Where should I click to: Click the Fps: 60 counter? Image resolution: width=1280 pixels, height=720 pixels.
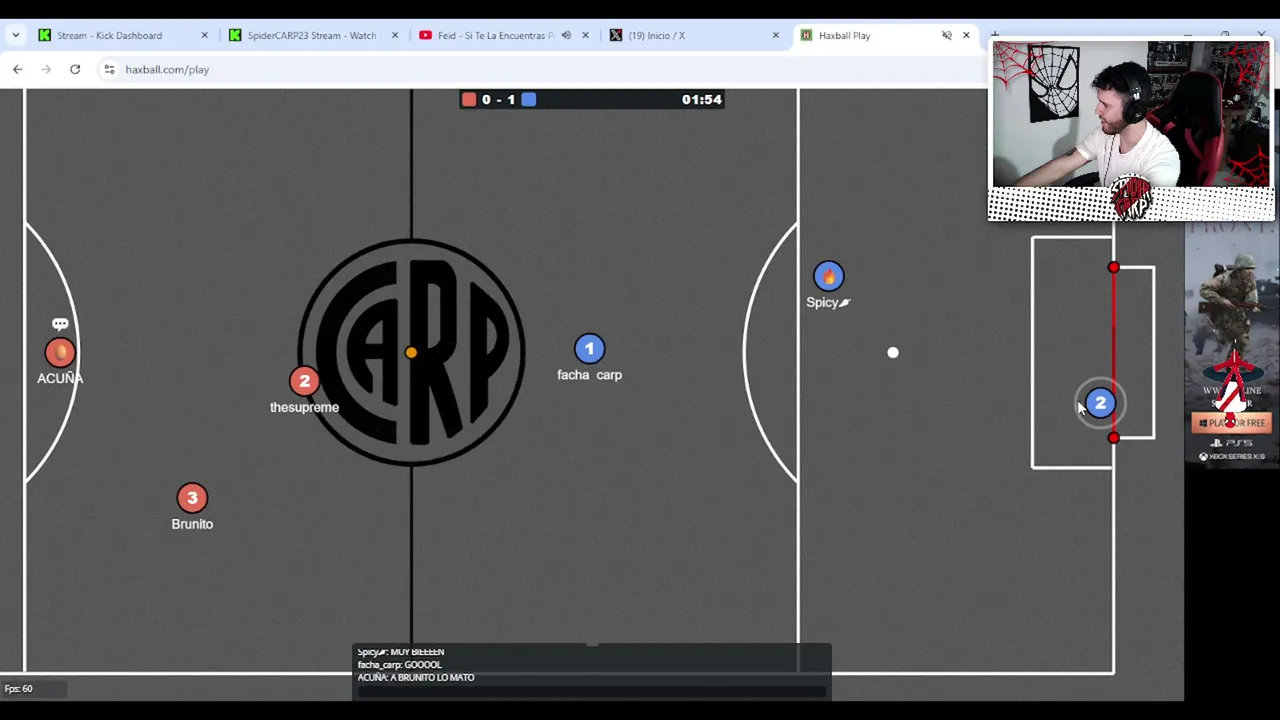coord(18,688)
